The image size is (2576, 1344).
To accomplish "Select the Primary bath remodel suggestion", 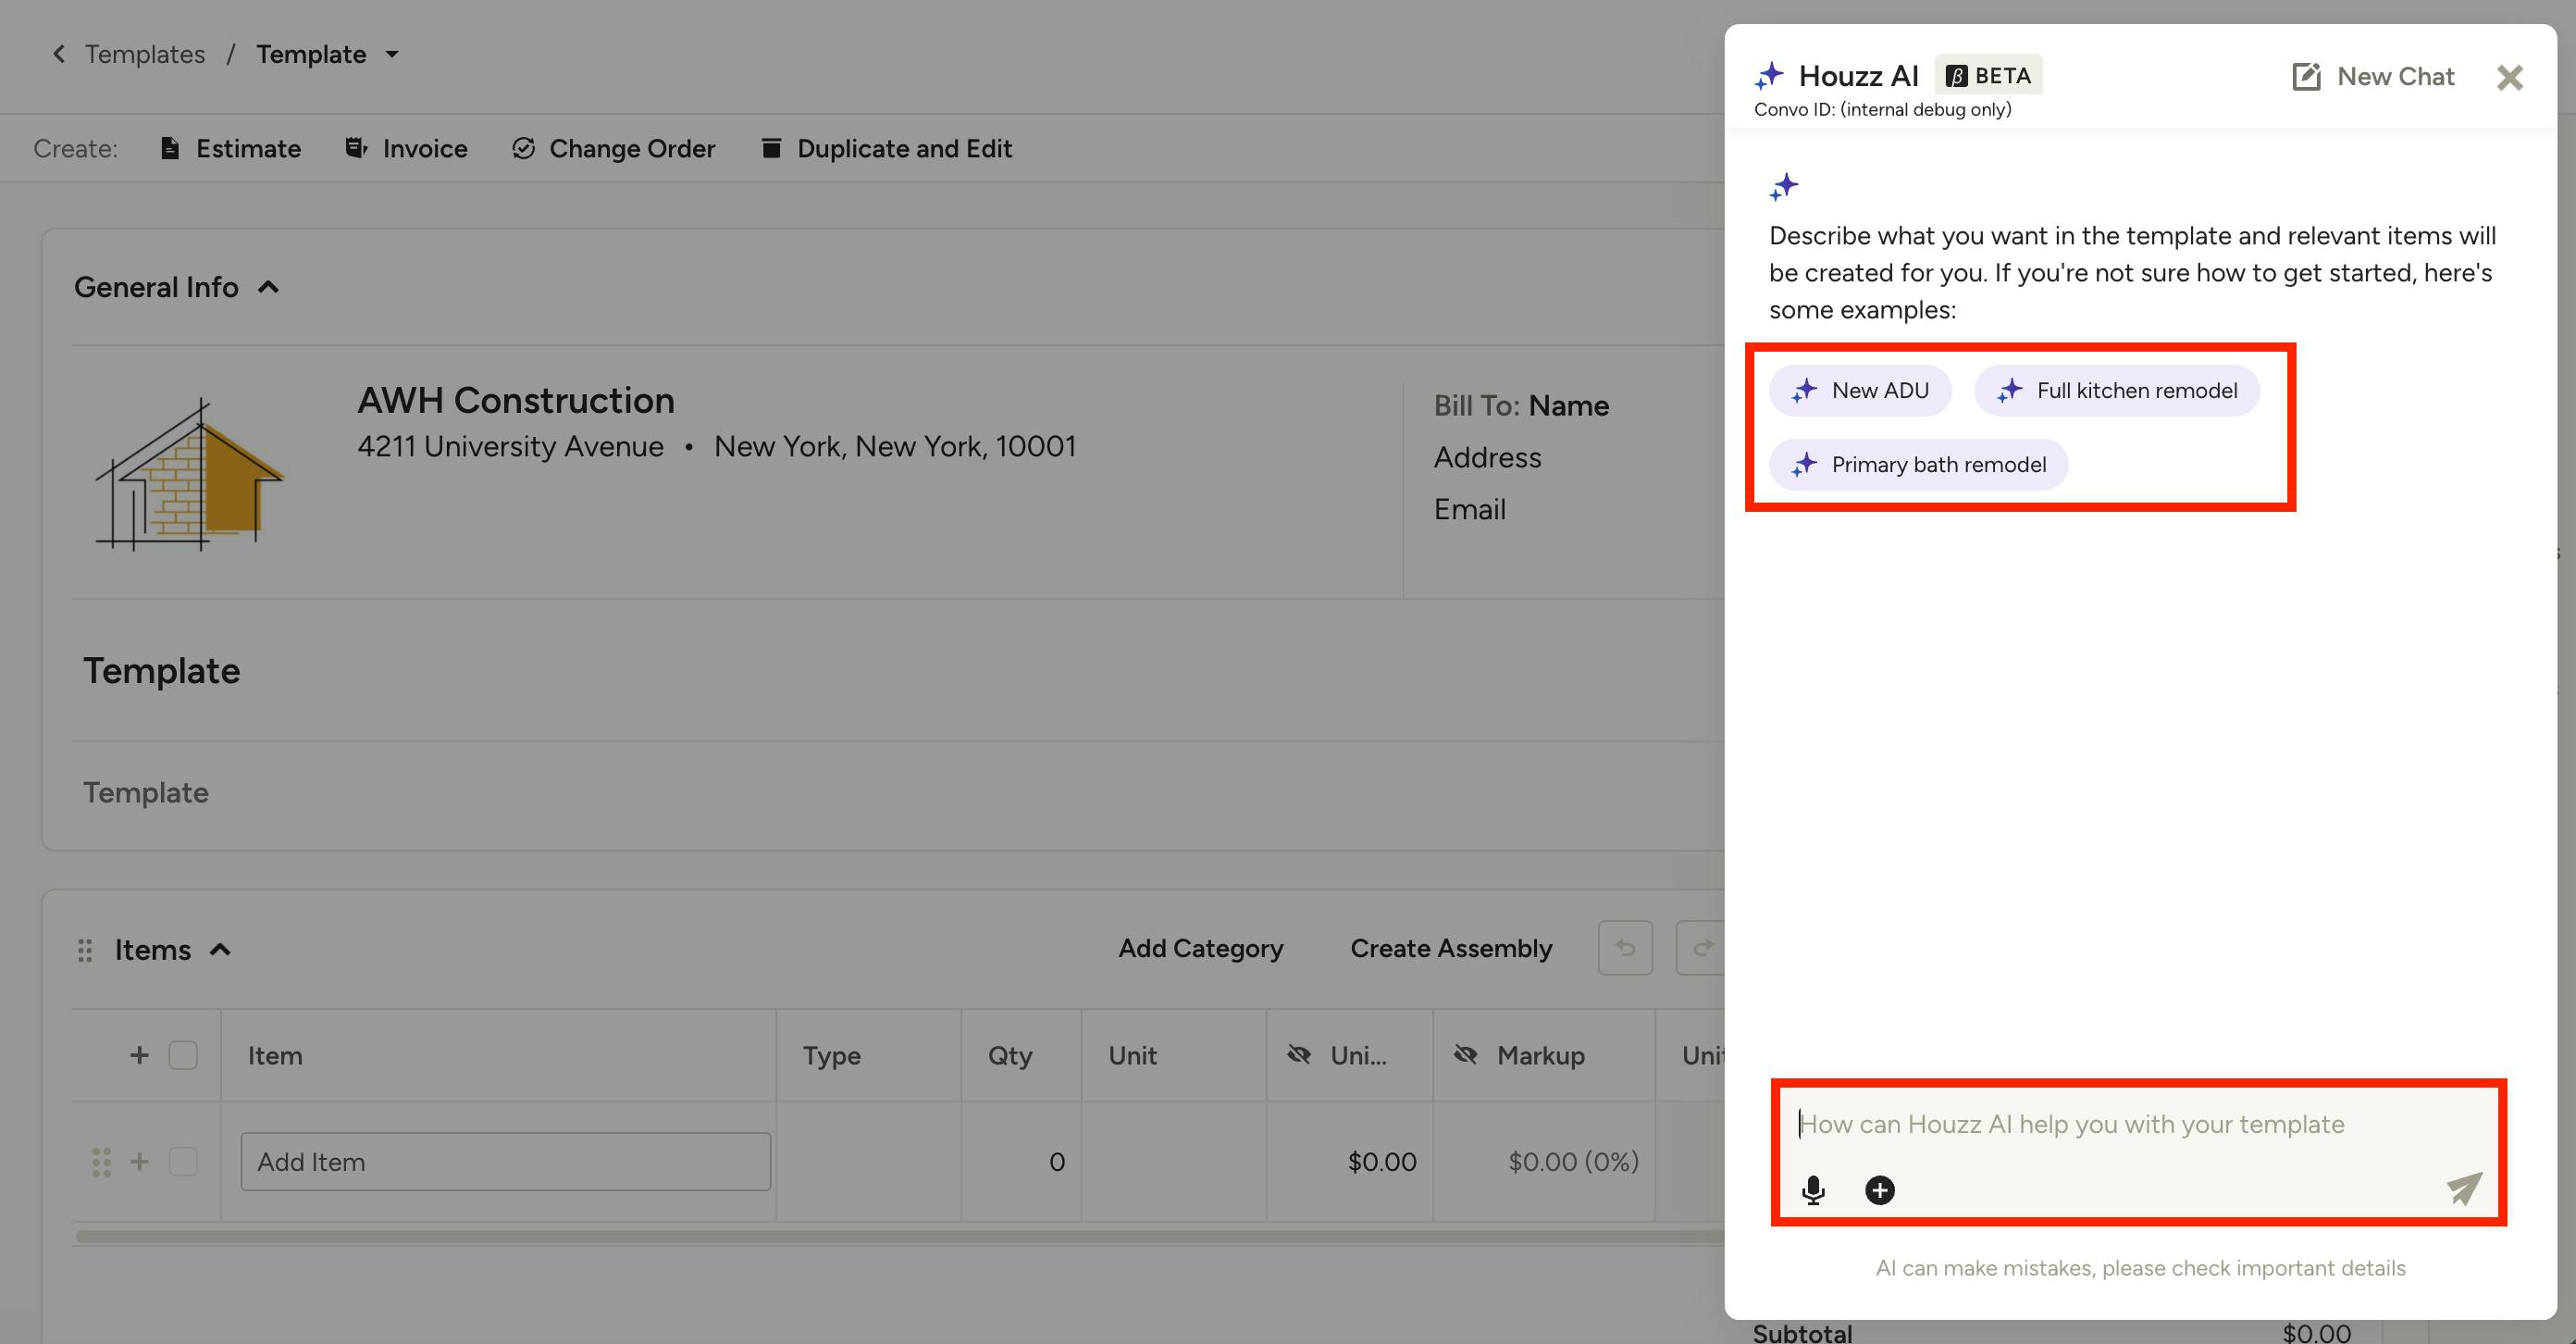I will [1918, 464].
